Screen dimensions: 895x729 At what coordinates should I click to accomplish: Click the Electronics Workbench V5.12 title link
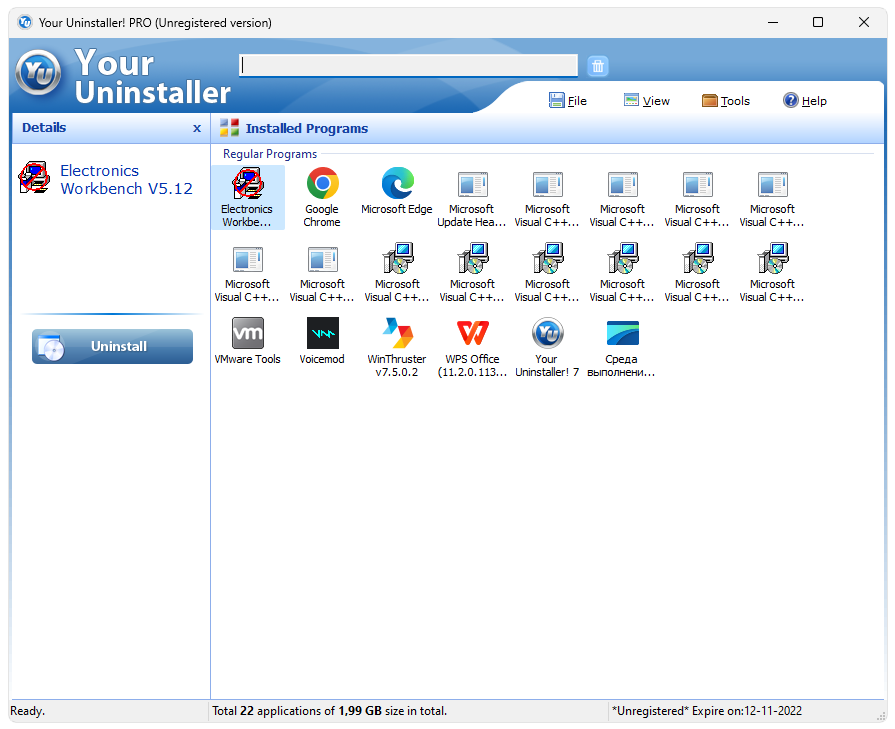tap(126, 179)
